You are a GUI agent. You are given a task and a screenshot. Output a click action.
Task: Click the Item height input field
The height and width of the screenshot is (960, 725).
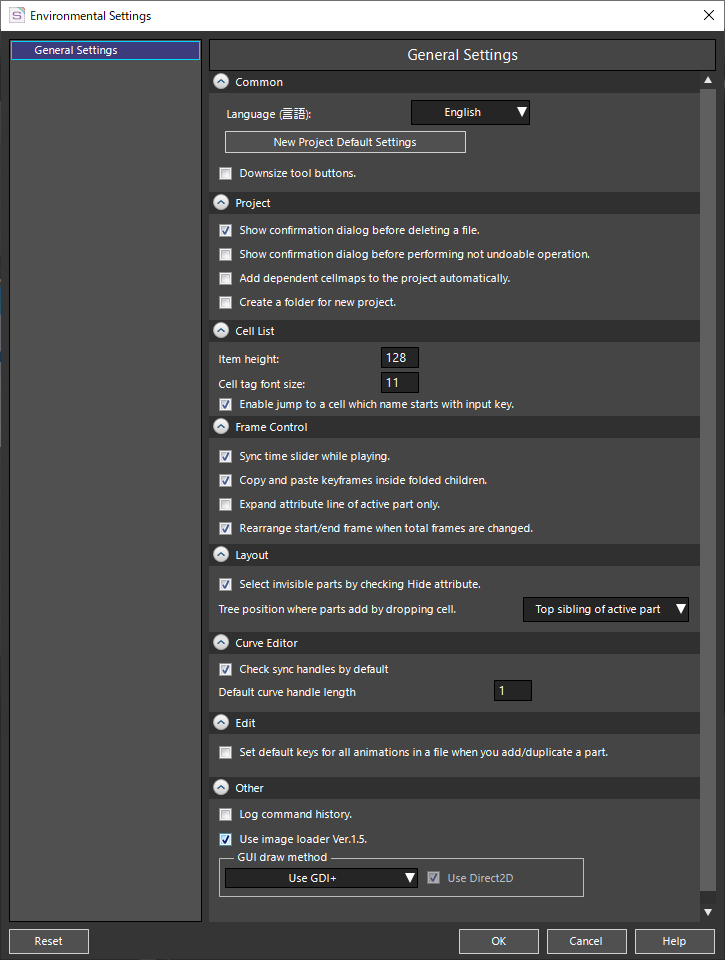(x=400, y=358)
